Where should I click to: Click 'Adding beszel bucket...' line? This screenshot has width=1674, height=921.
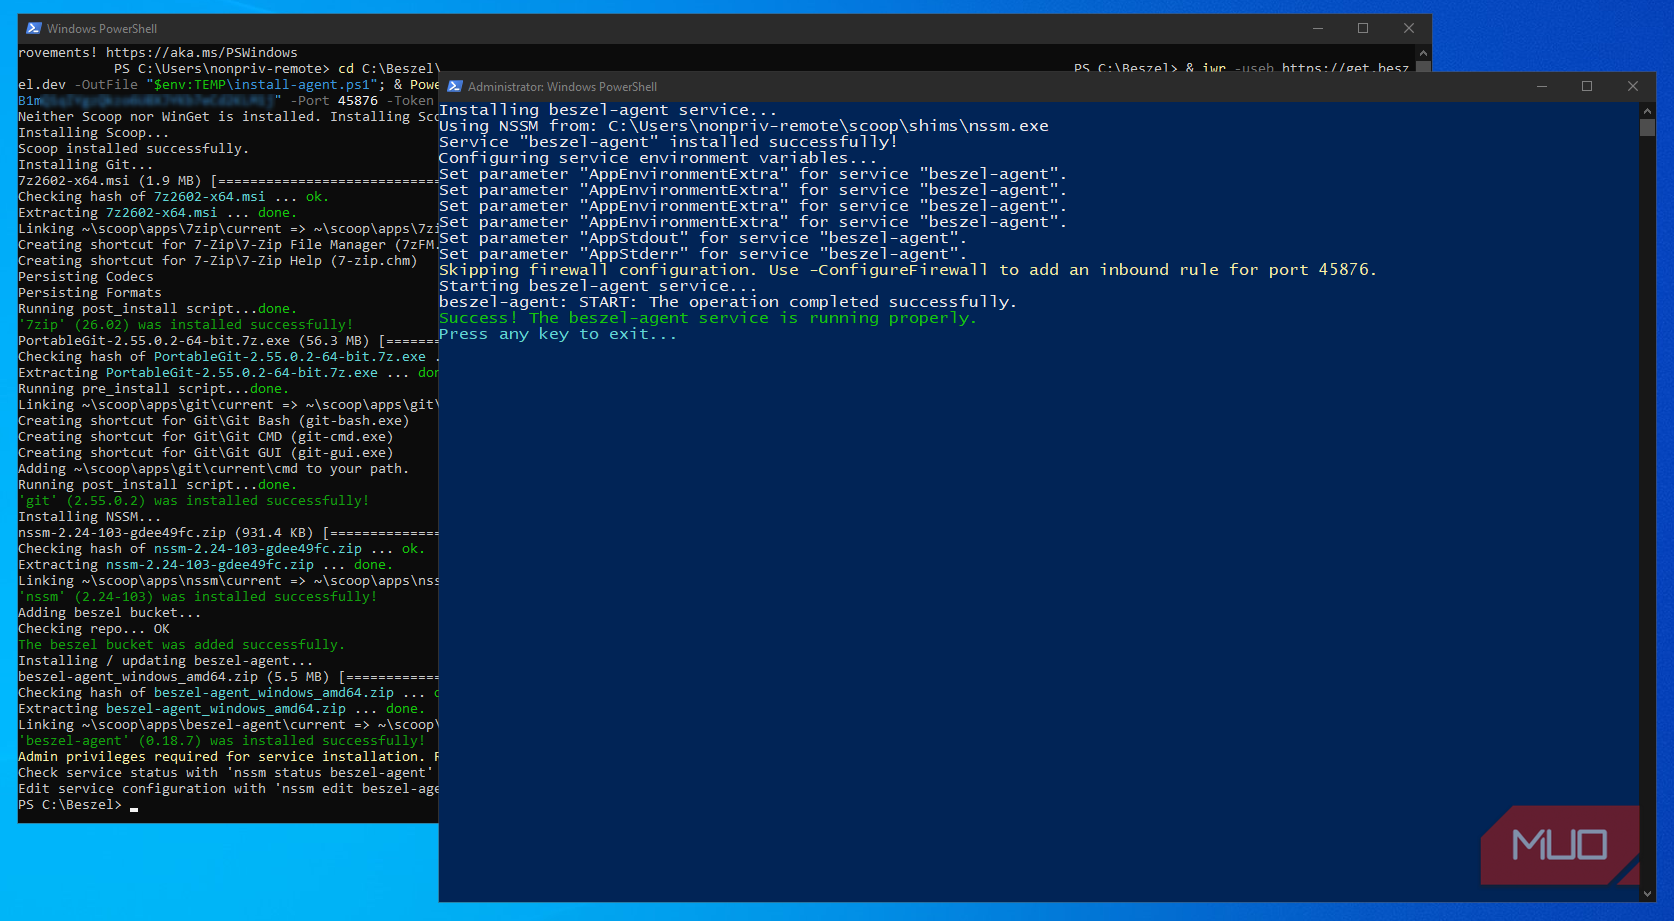pos(110,613)
